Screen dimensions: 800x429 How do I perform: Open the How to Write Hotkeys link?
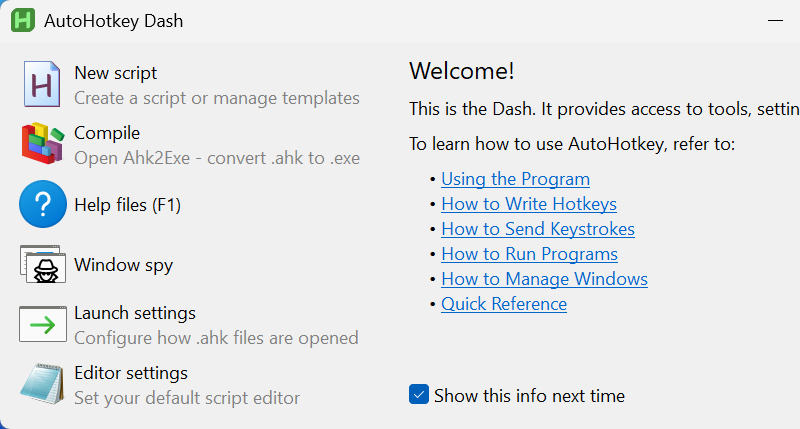(529, 204)
